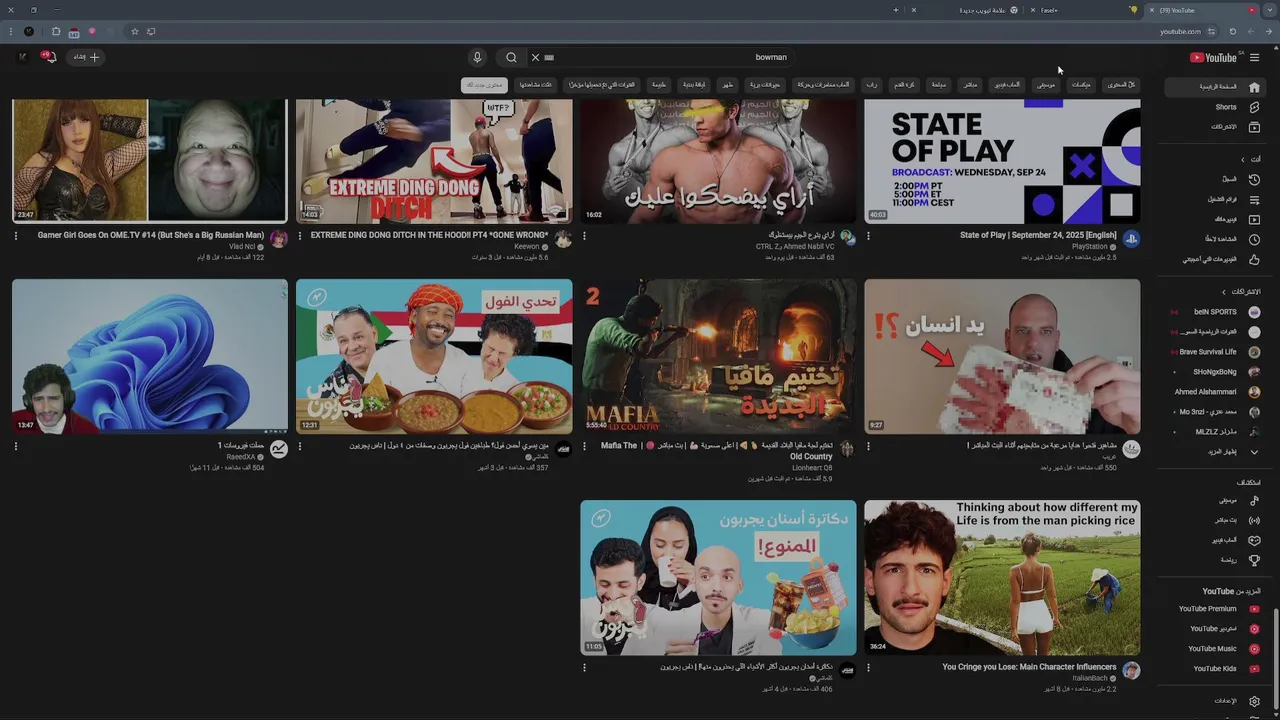
Task: Open Live broadcast explore icon
Action: click(1254, 520)
